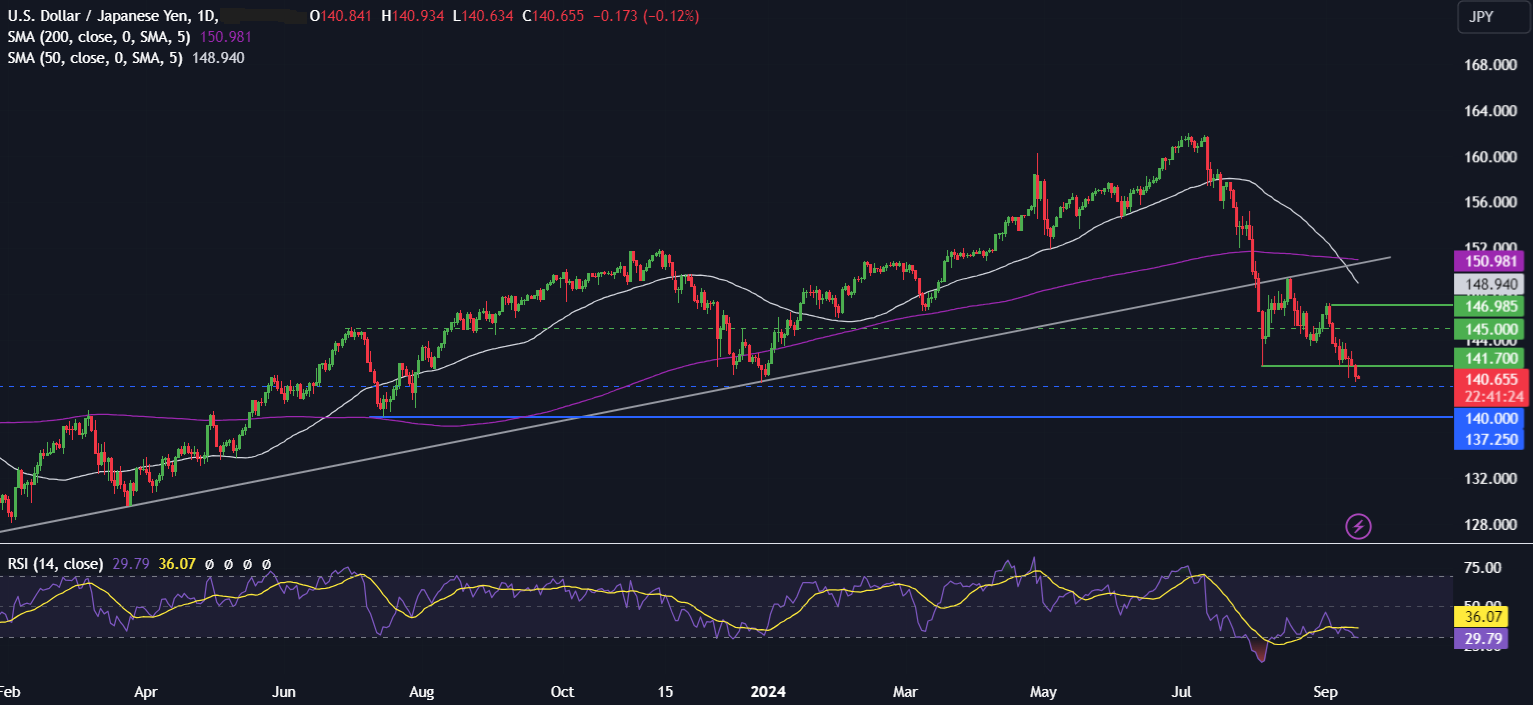
Task: Click Oct on the time axis
Action: click(563, 691)
